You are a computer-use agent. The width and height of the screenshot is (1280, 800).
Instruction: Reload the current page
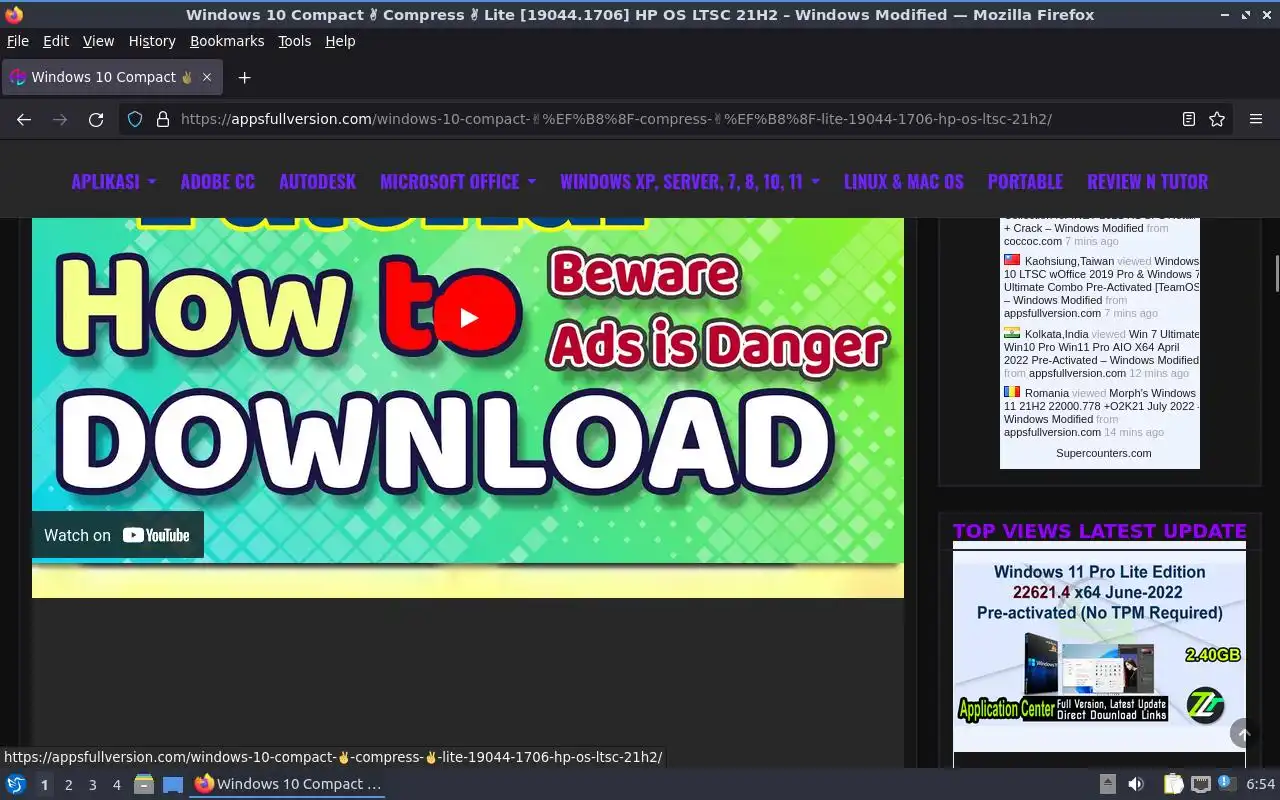tap(96, 119)
